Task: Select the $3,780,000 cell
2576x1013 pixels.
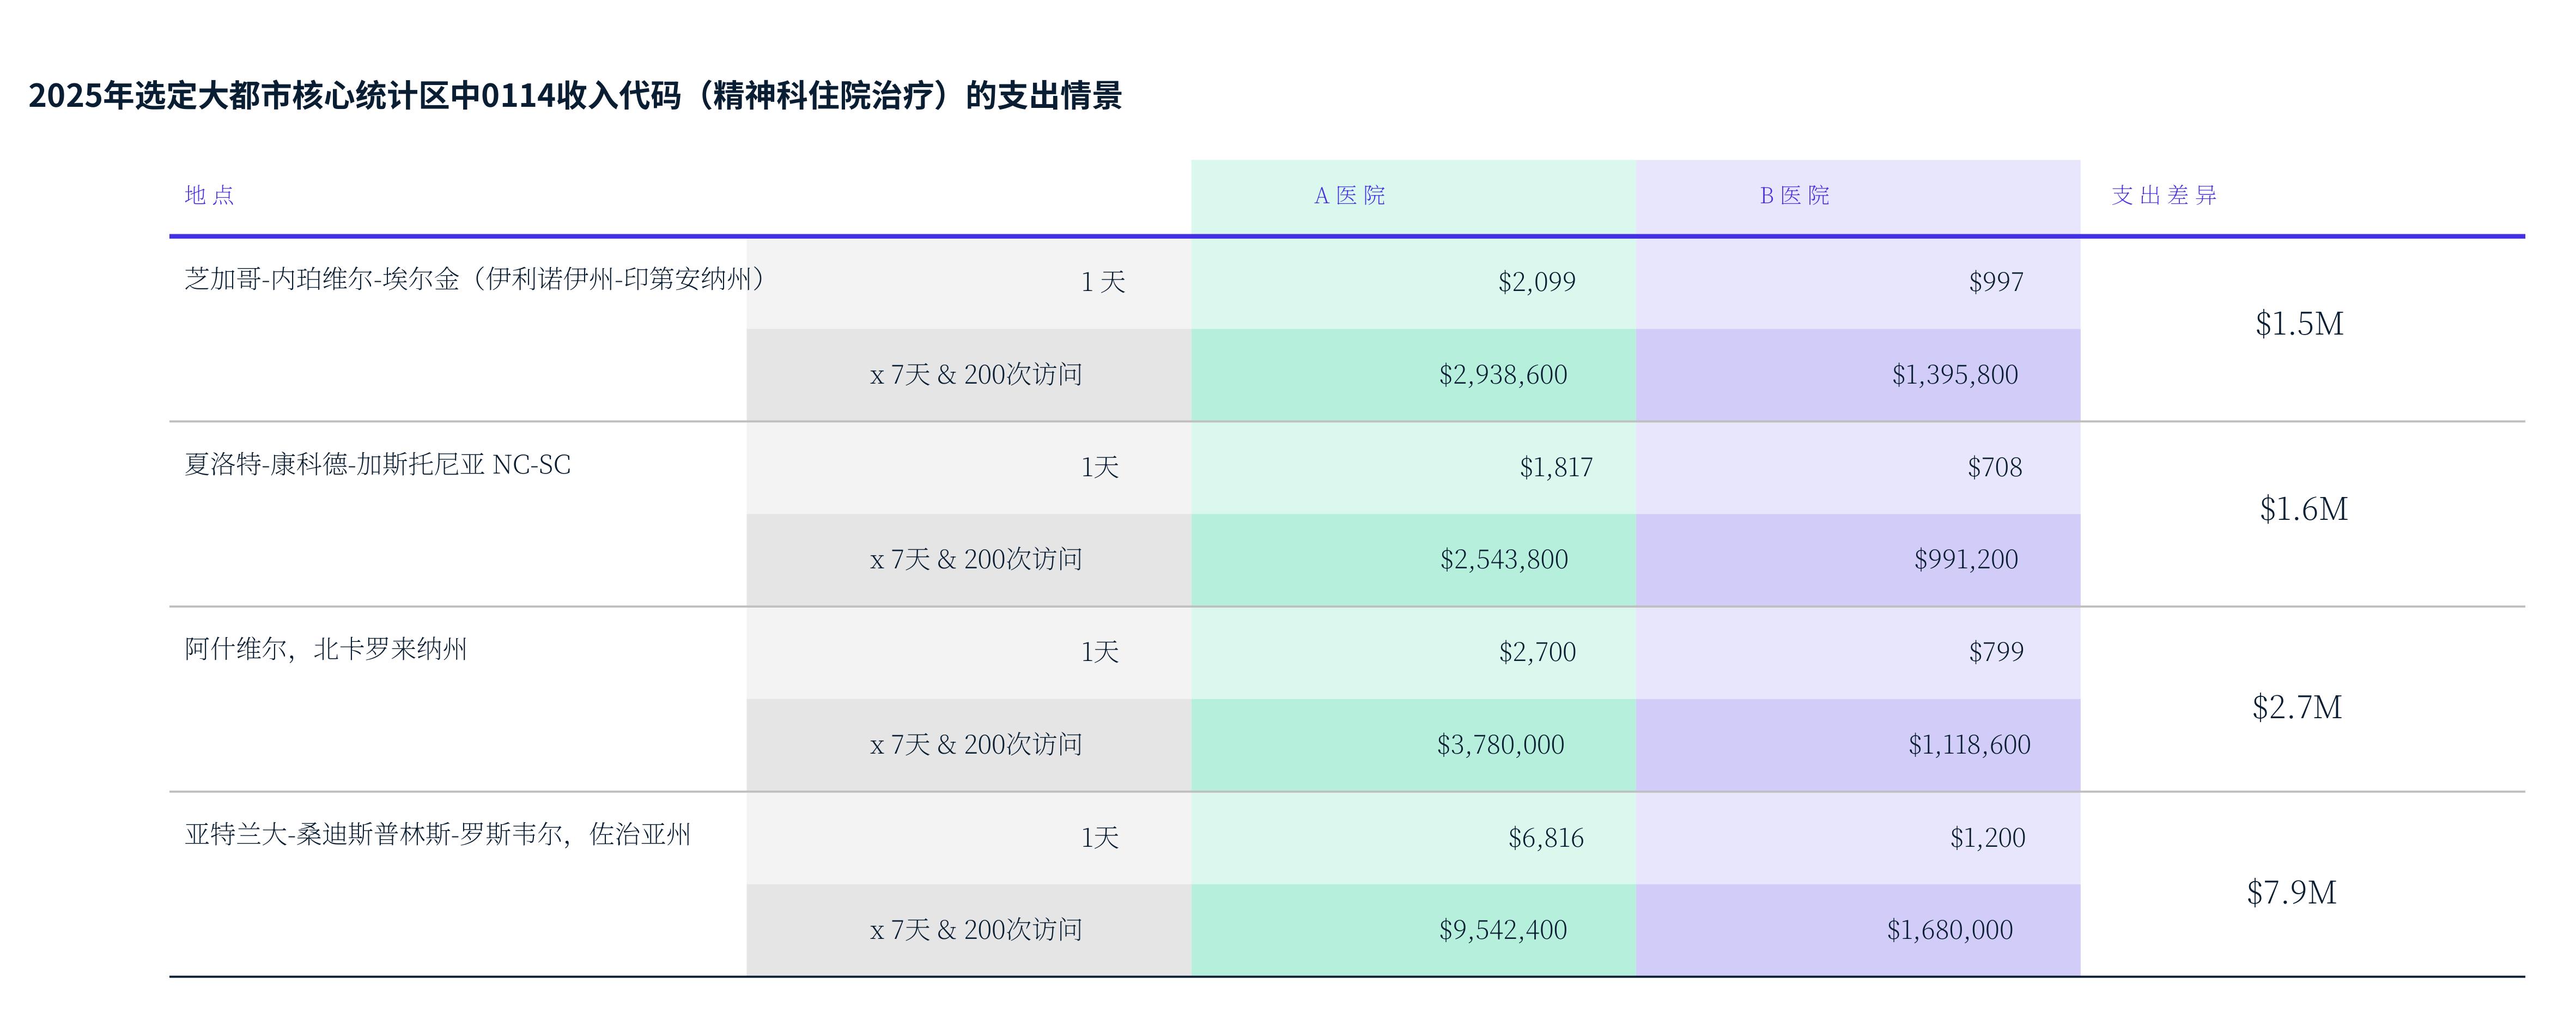Action: point(1500,745)
